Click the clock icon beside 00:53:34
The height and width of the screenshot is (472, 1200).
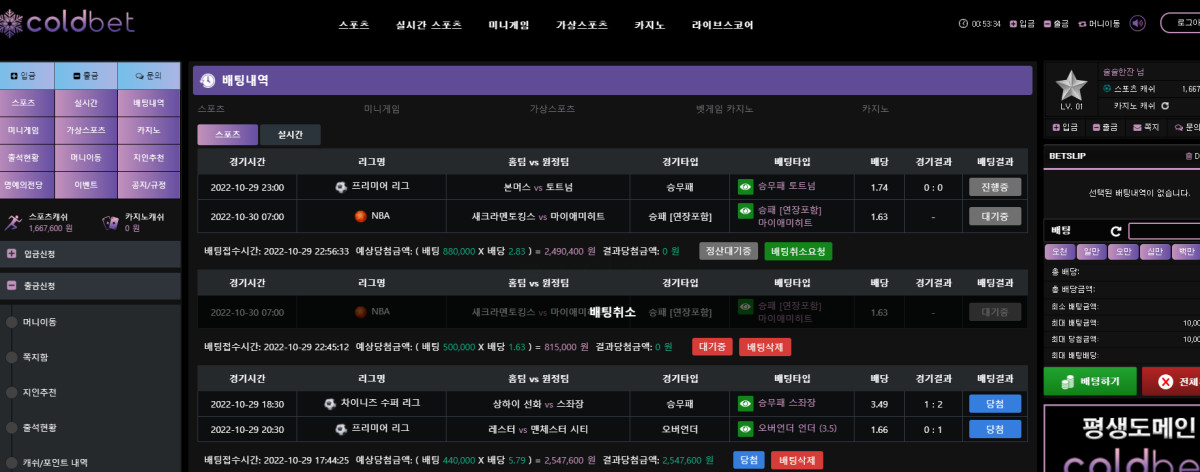point(963,23)
